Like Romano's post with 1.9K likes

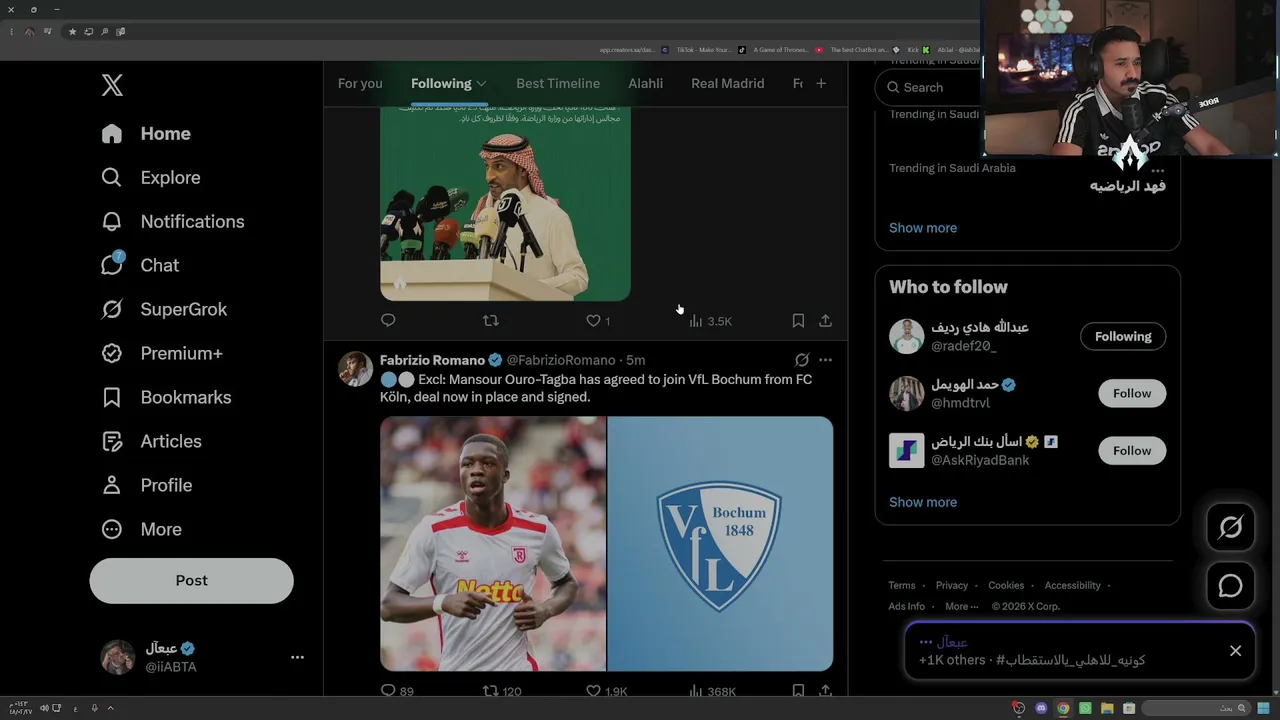pyautogui.click(x=606, y=691)
